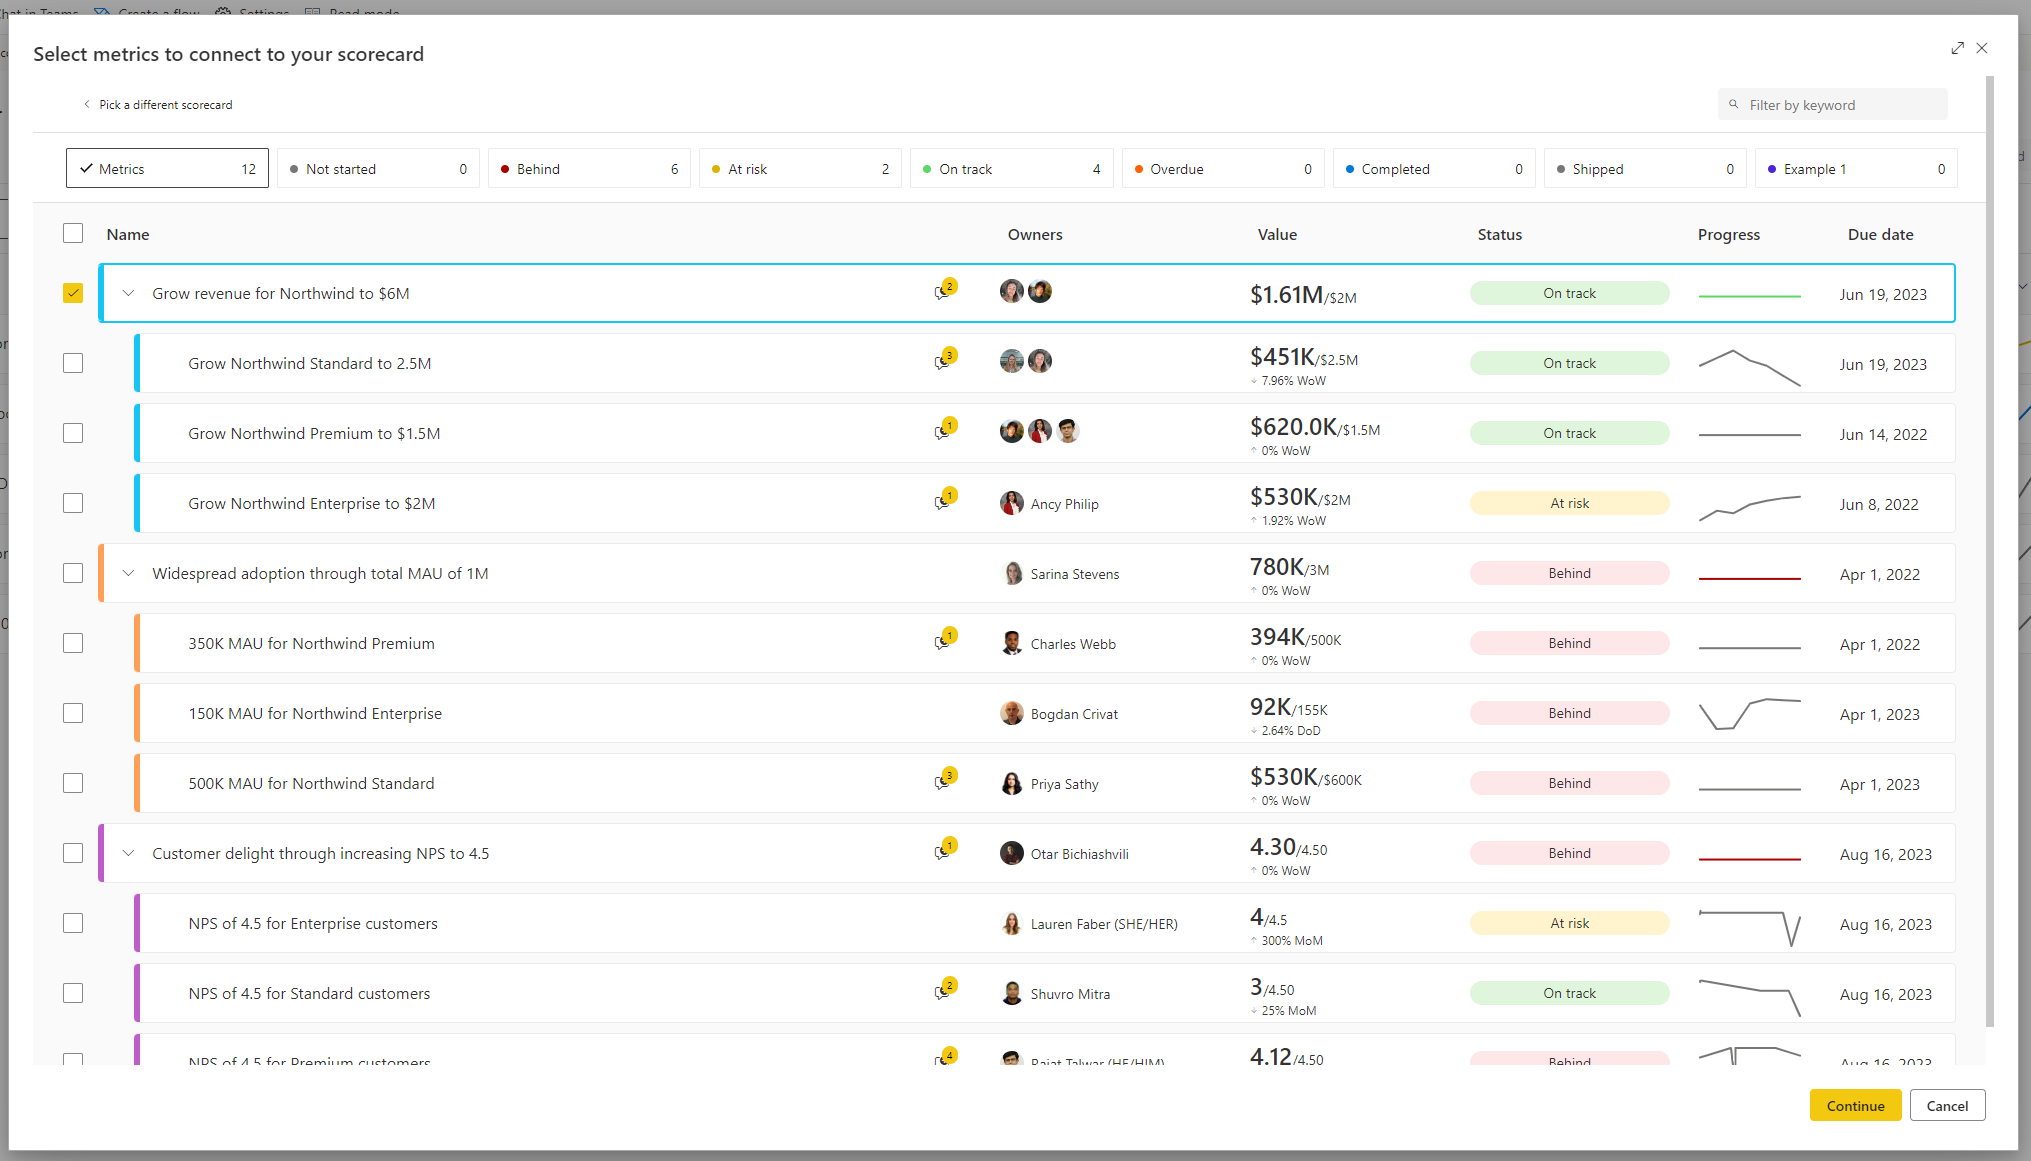The image size is (2031, 1161).
Task: Click Sarina Stevens owner avatar
Action: [x=1012, y=573]
